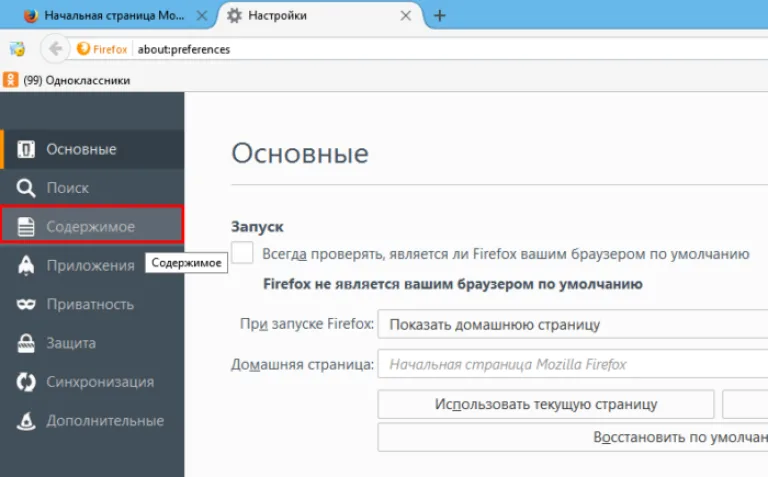Close the Настройки tab
The height and width of the screenshot is (477, 768).
point(406,16)
